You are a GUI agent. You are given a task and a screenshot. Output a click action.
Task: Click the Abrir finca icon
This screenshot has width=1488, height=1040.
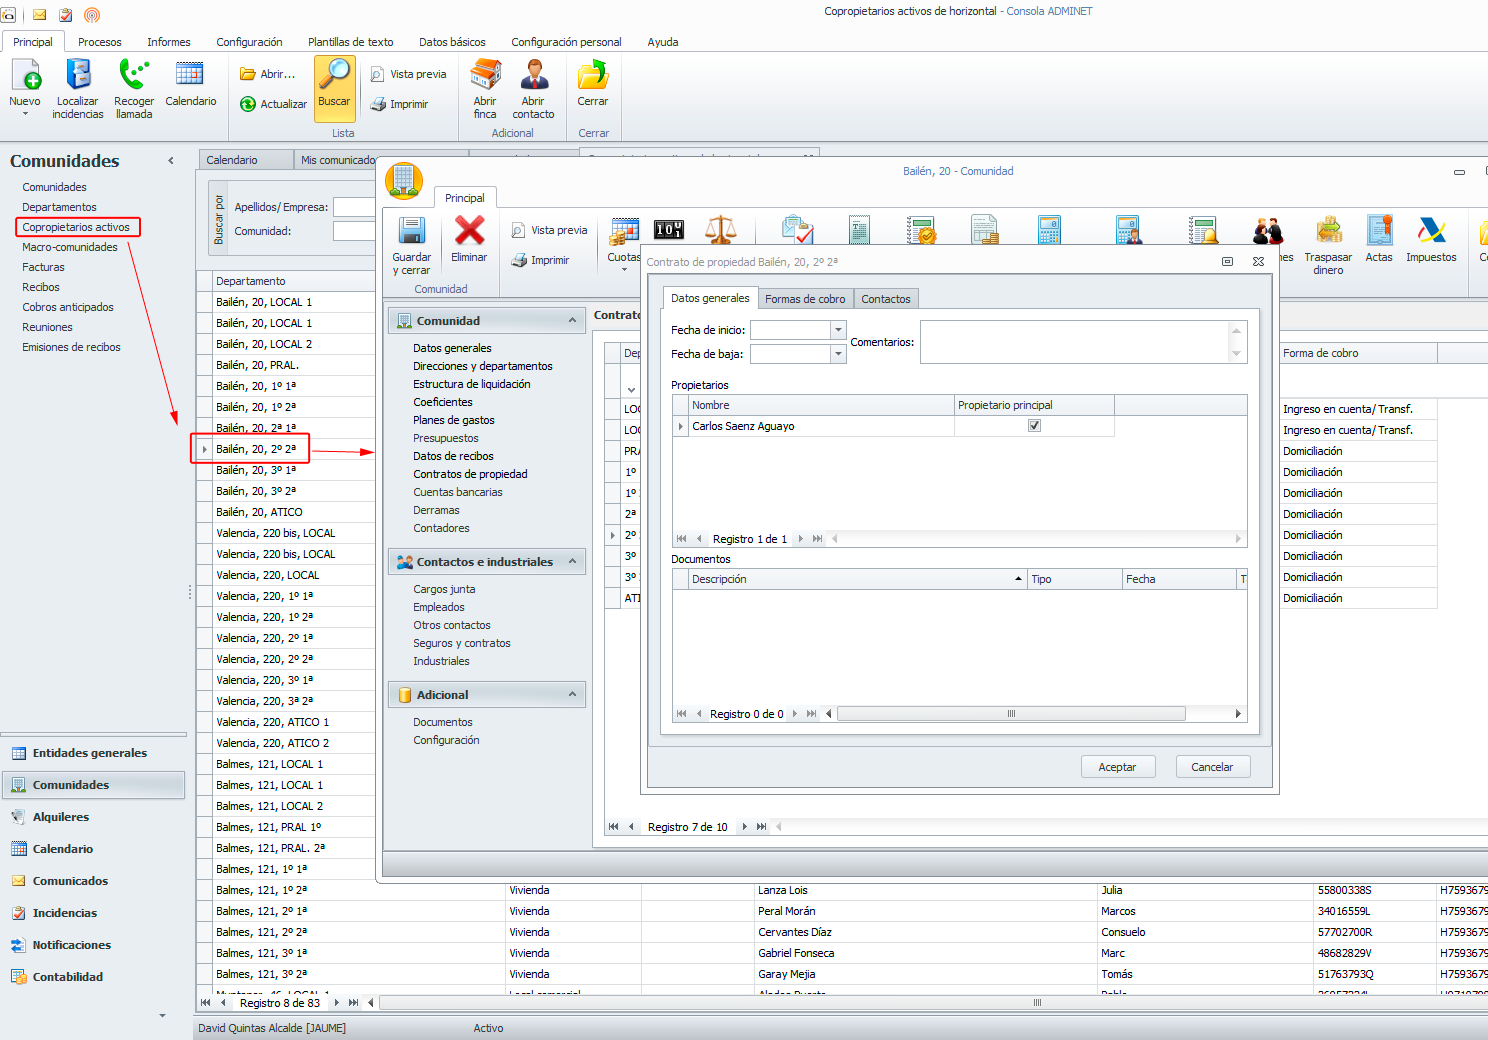pyautogui.click(x=485, y=76)
